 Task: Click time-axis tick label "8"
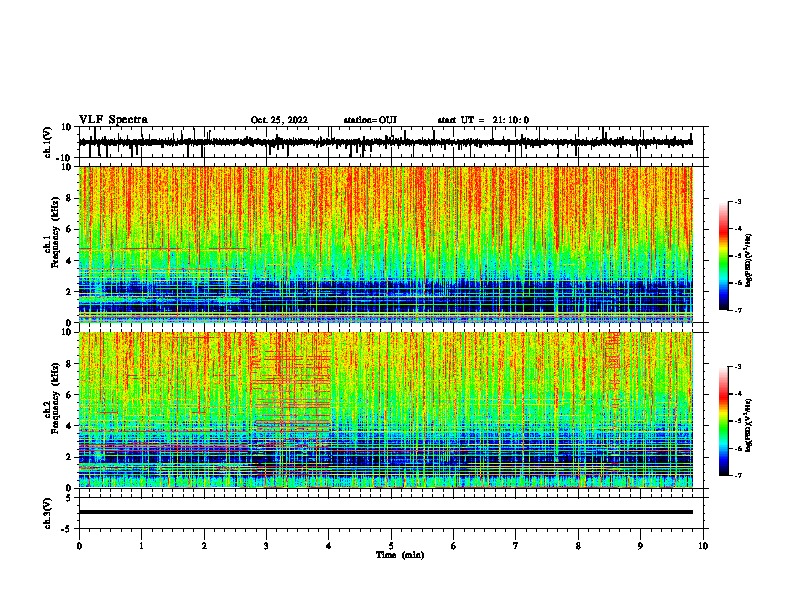pyautogui.click(x=578, y=546)
